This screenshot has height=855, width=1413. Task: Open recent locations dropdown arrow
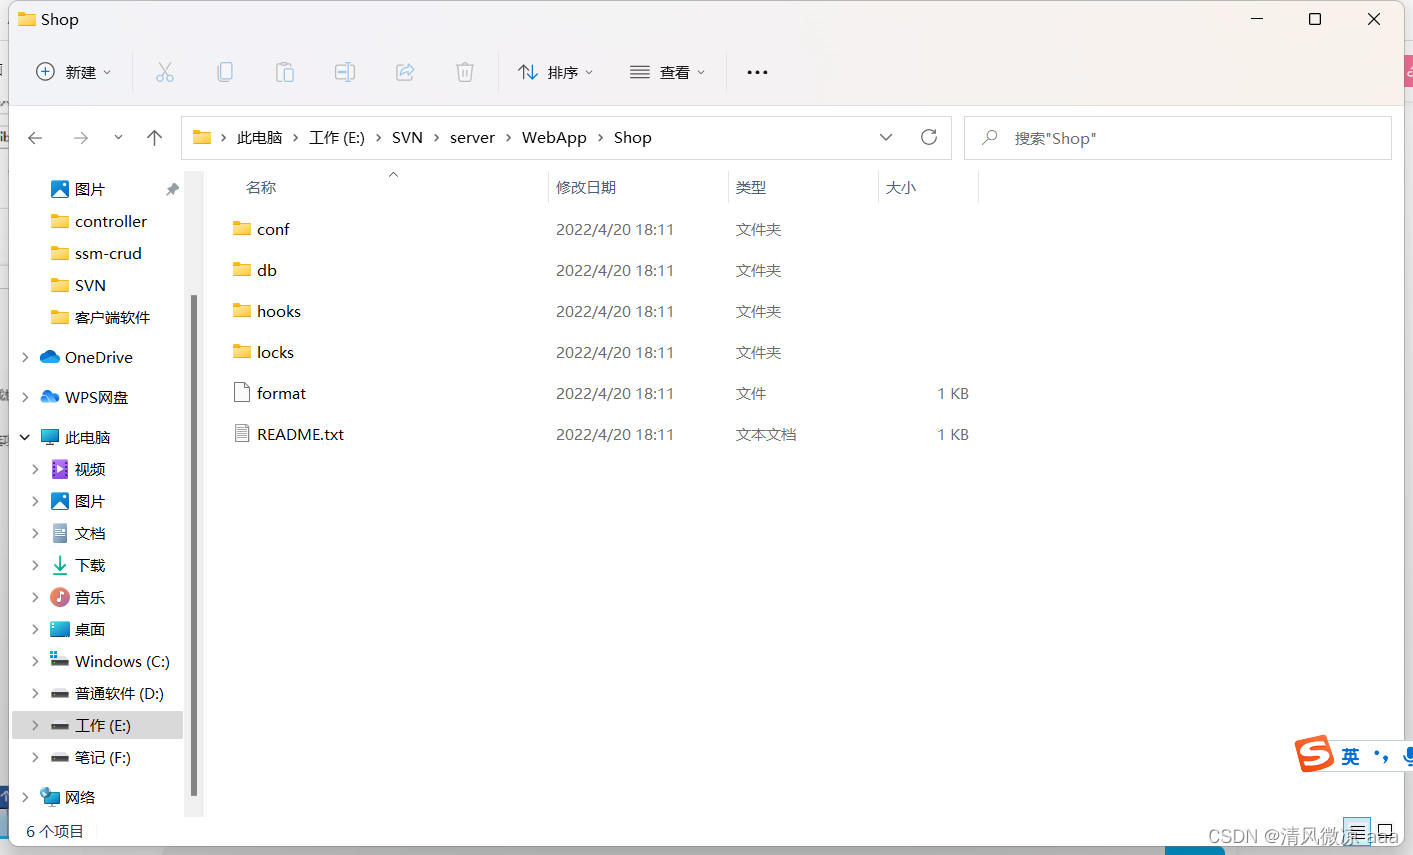[118, 138]
